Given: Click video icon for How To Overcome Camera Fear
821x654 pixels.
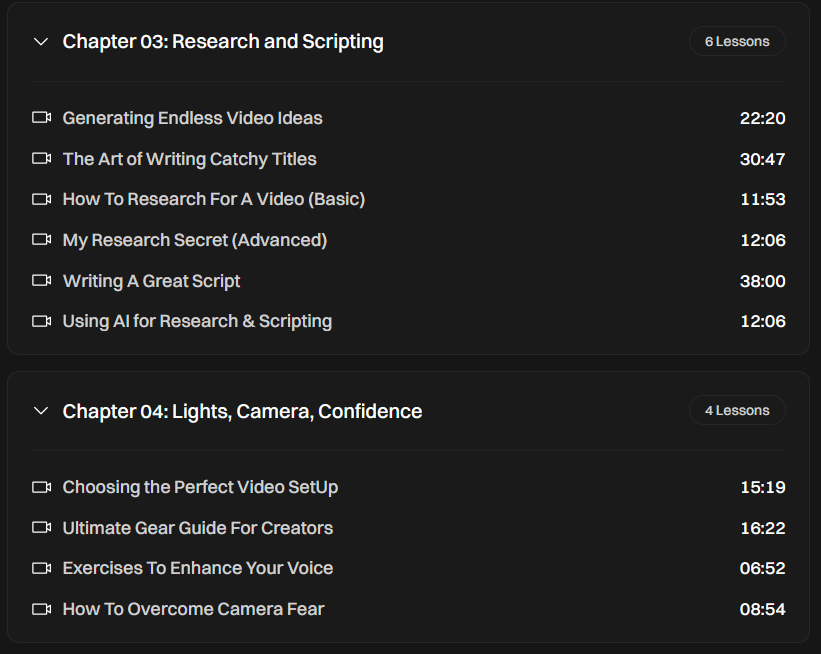Looking at the screenshot, I should [41, 609].
